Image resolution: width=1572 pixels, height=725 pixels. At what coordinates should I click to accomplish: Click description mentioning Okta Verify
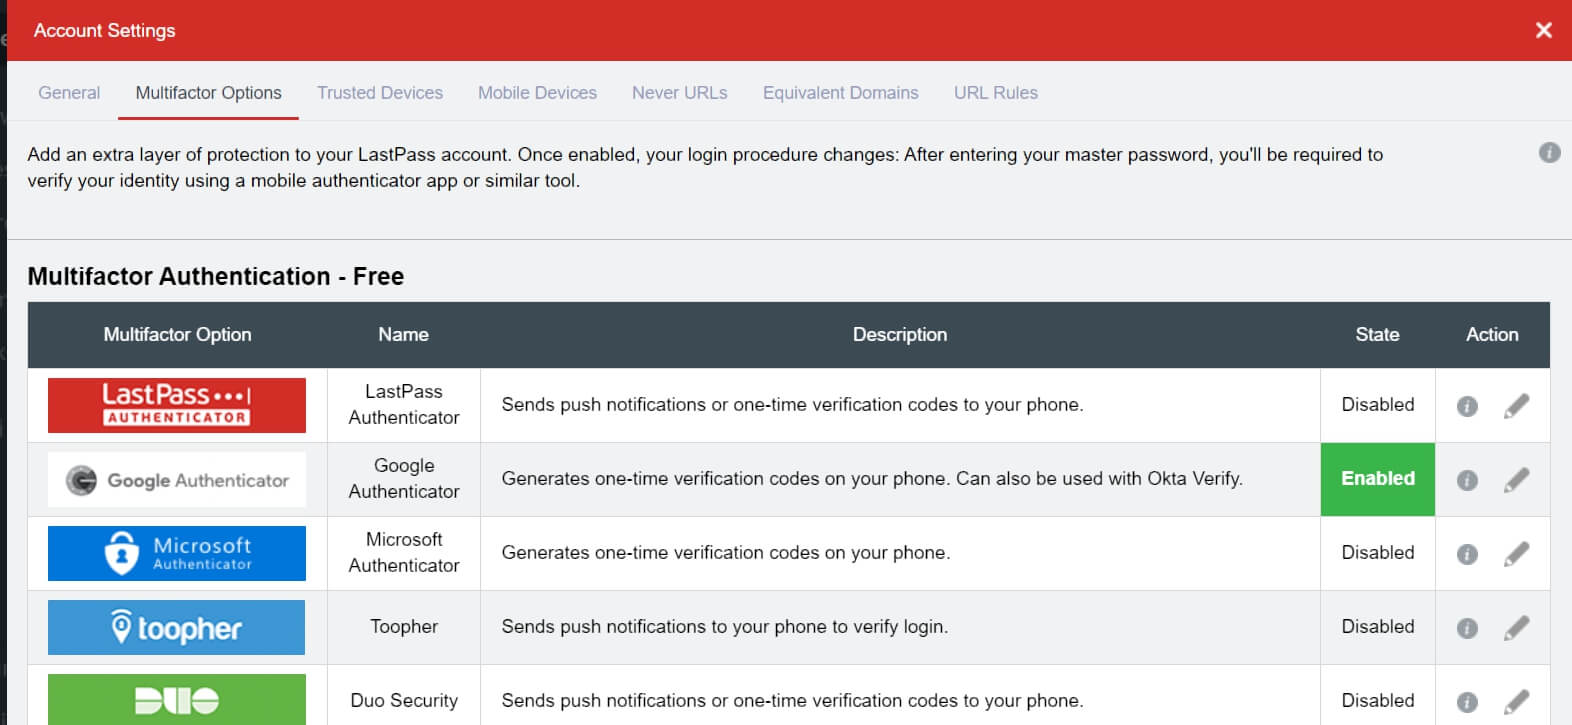872,479
